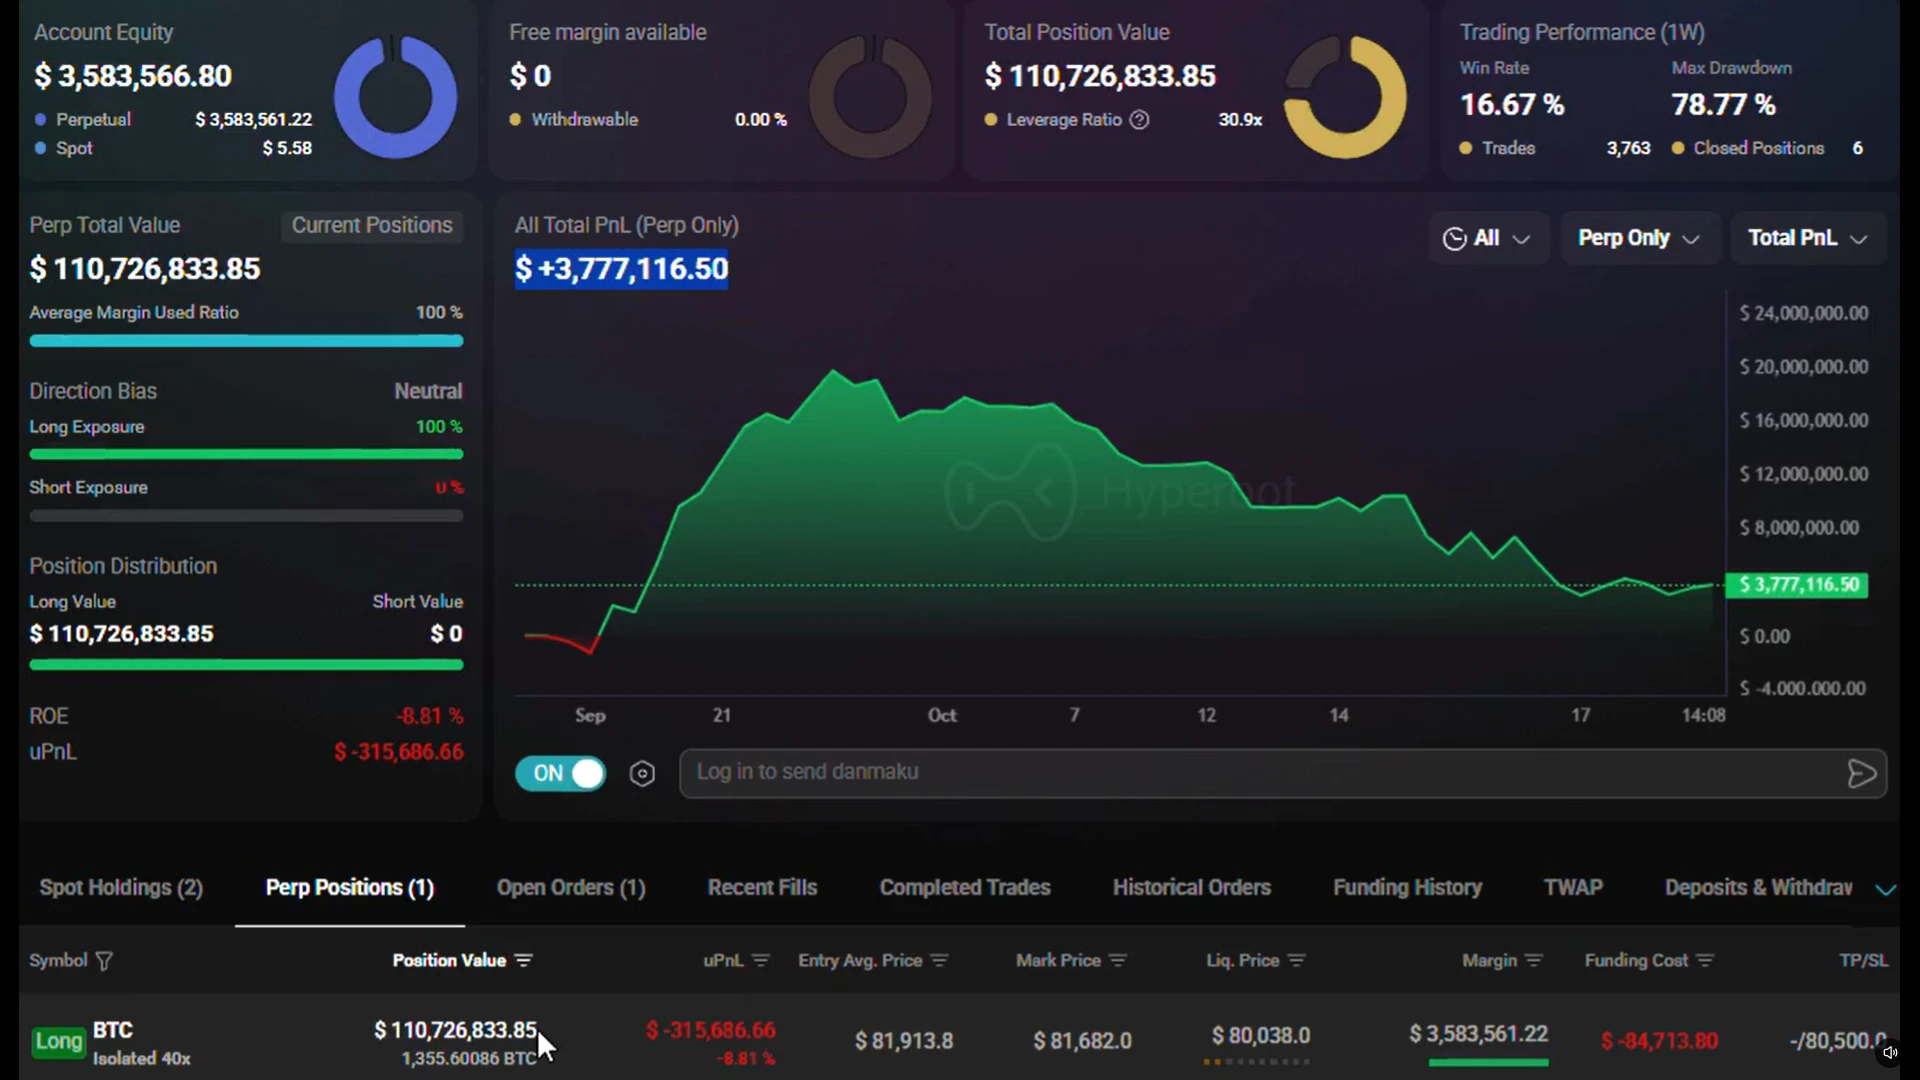
Task: Turn off the danmaku ON toggle
Action: click(x=561, y=774)
